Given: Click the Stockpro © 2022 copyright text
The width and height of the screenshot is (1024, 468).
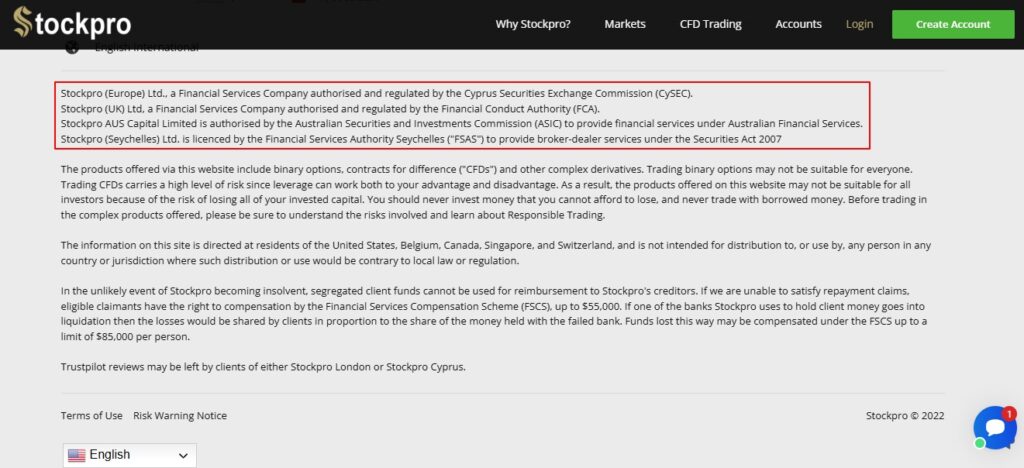Looking at the screenshot, I should [904, 415].
